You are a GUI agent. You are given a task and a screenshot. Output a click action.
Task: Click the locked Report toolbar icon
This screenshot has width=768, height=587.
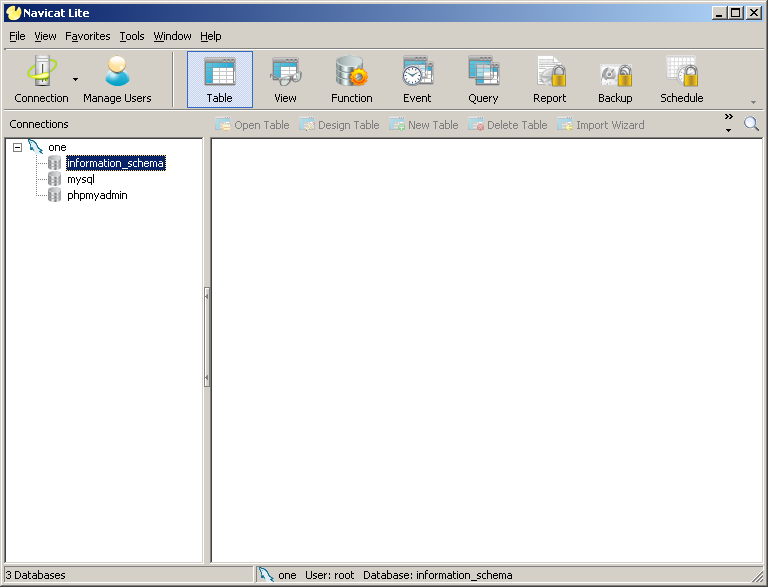[550, 79]
